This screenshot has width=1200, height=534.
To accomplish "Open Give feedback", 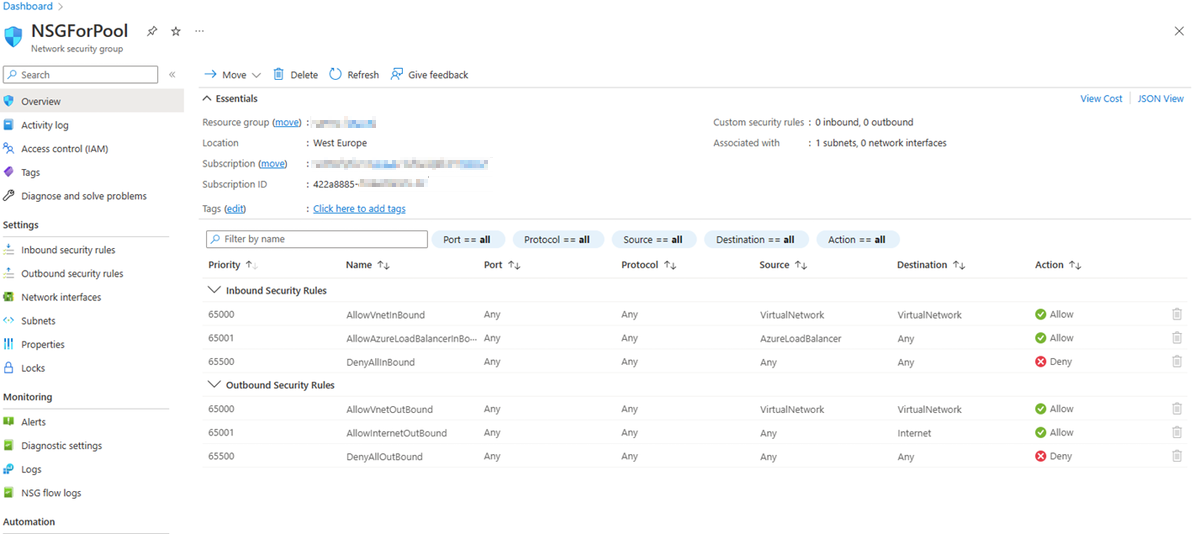I will coord(429,75).
